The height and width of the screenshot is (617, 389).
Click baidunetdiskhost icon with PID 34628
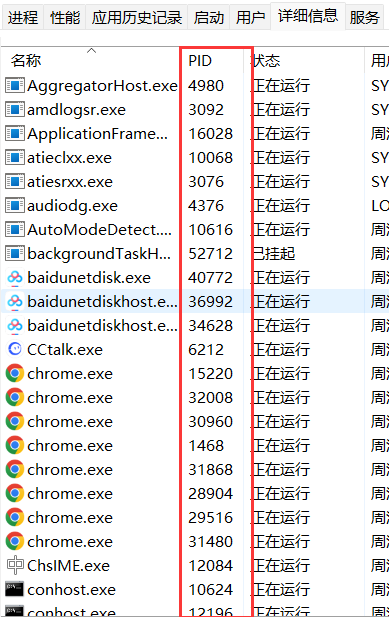[x=15, y=326]
